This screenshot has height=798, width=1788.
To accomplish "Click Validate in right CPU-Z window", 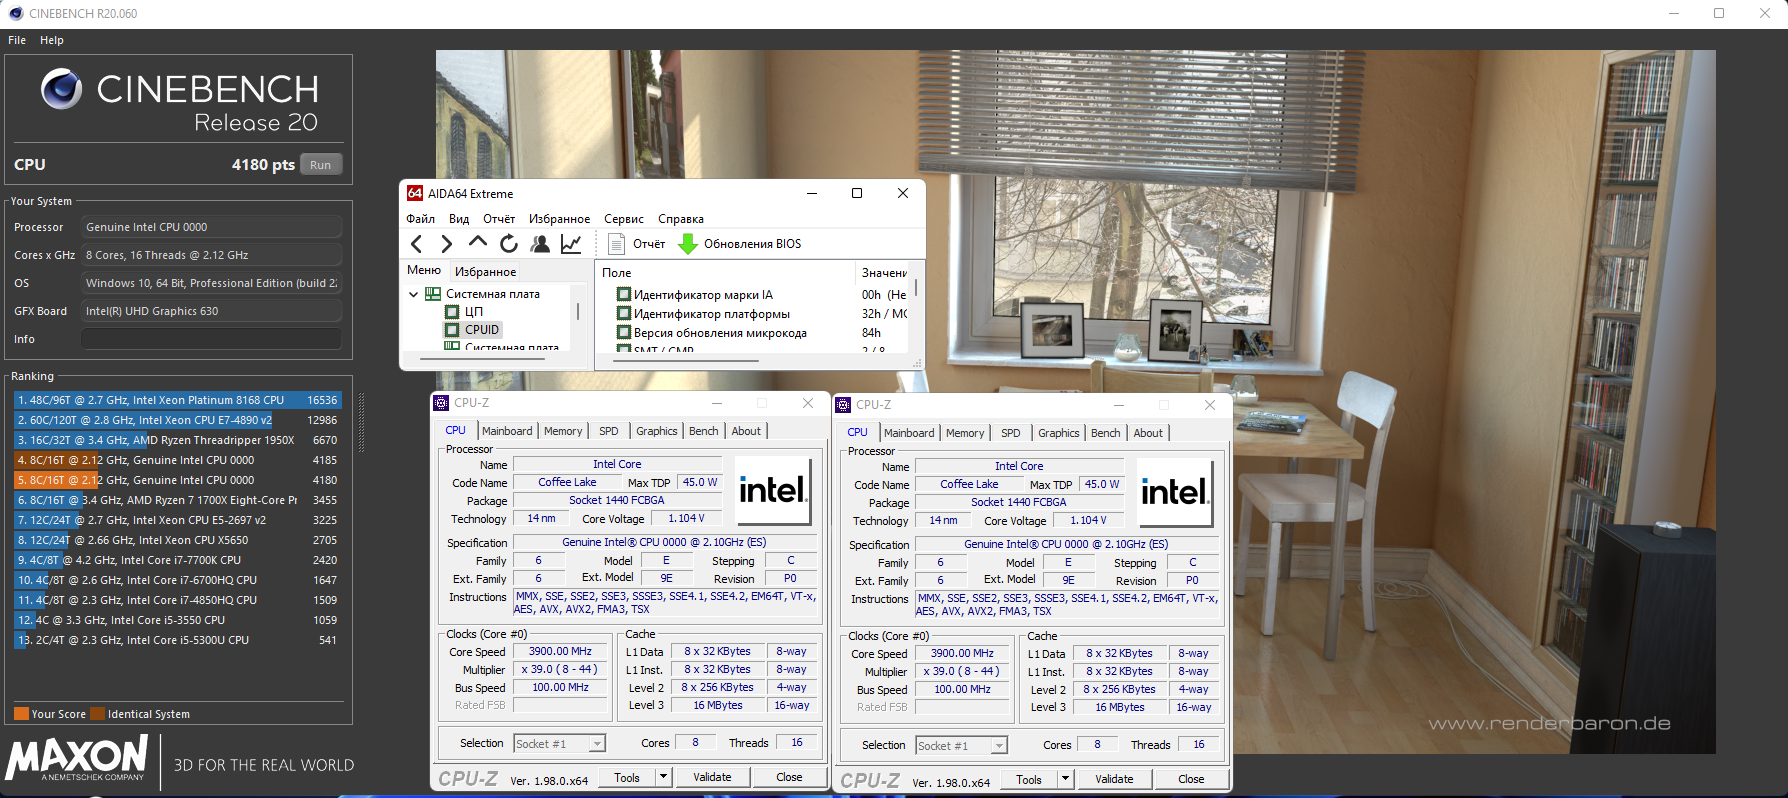I will coord(1114,779).
